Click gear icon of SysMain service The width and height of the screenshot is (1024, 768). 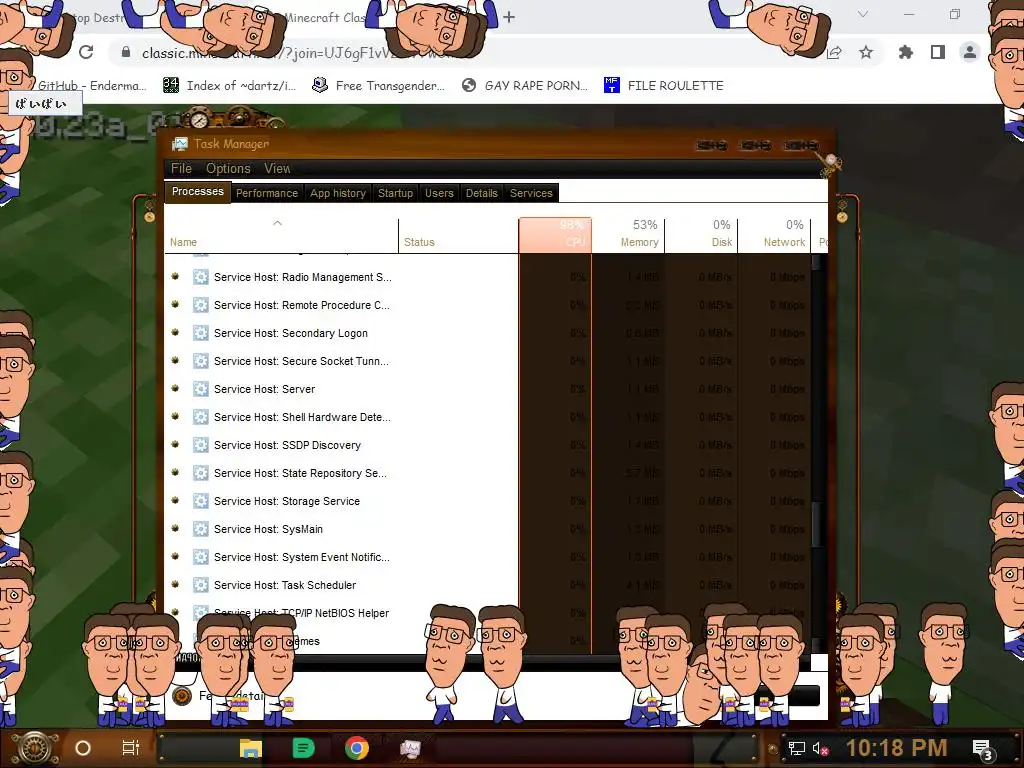coord(201,529)
